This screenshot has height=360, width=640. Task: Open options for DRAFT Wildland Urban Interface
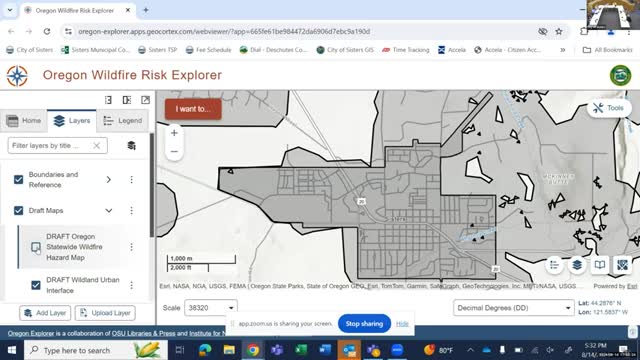click(x=131, y=285)
